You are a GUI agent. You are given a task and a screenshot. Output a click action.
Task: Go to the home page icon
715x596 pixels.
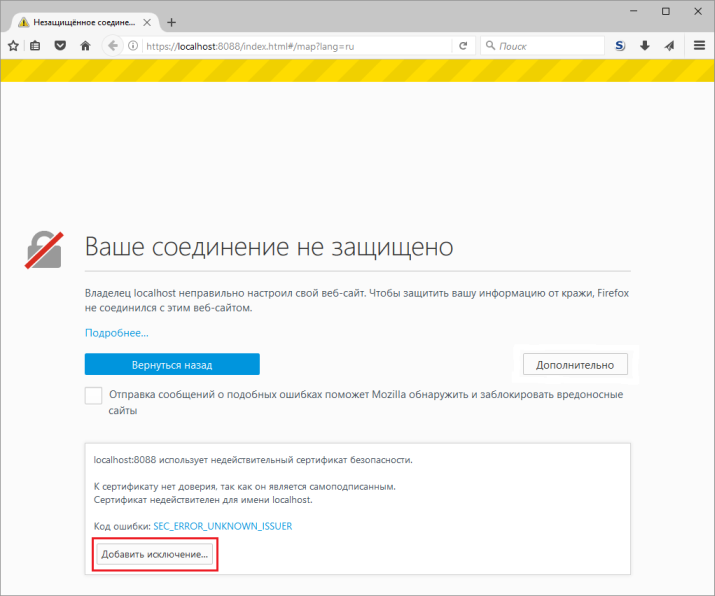(x=85, y=46)
